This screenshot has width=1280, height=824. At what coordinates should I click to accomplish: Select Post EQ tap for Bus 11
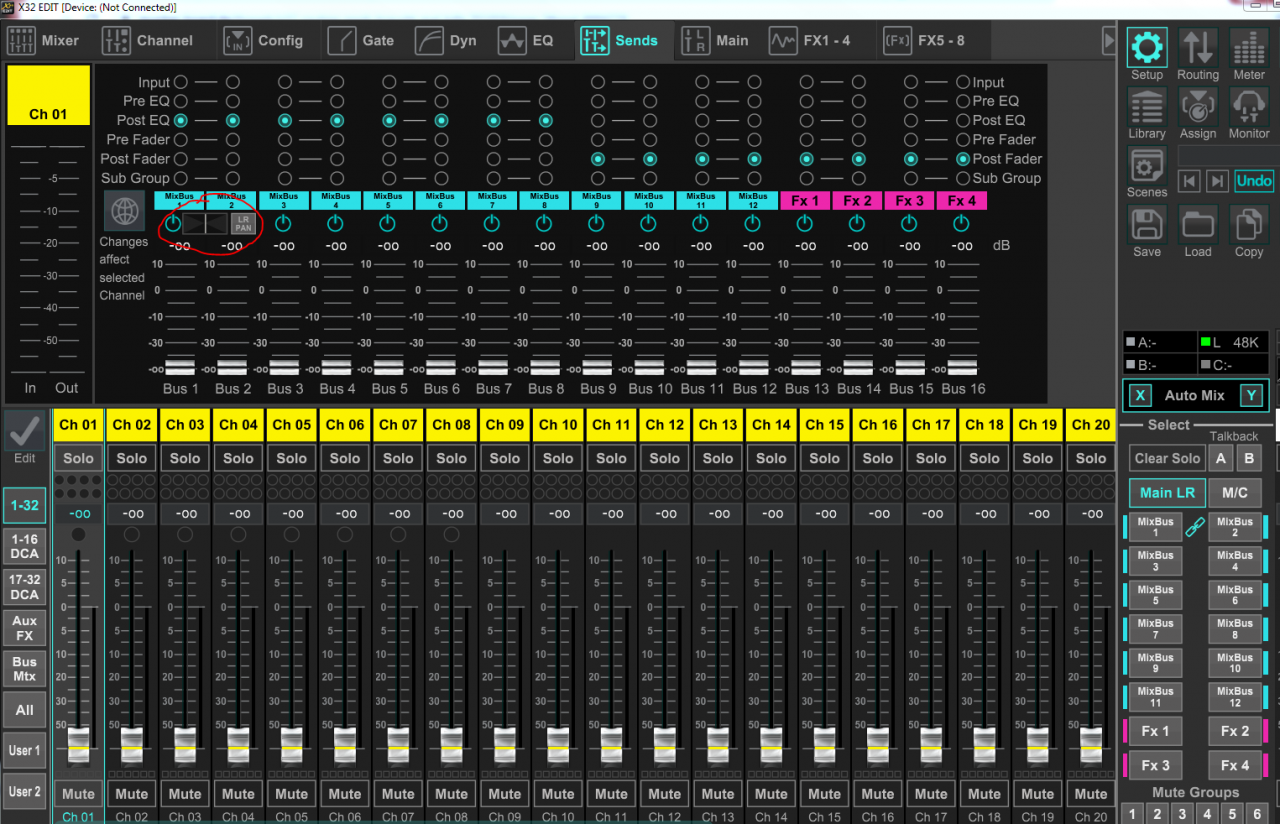click(x=701, y=120)
